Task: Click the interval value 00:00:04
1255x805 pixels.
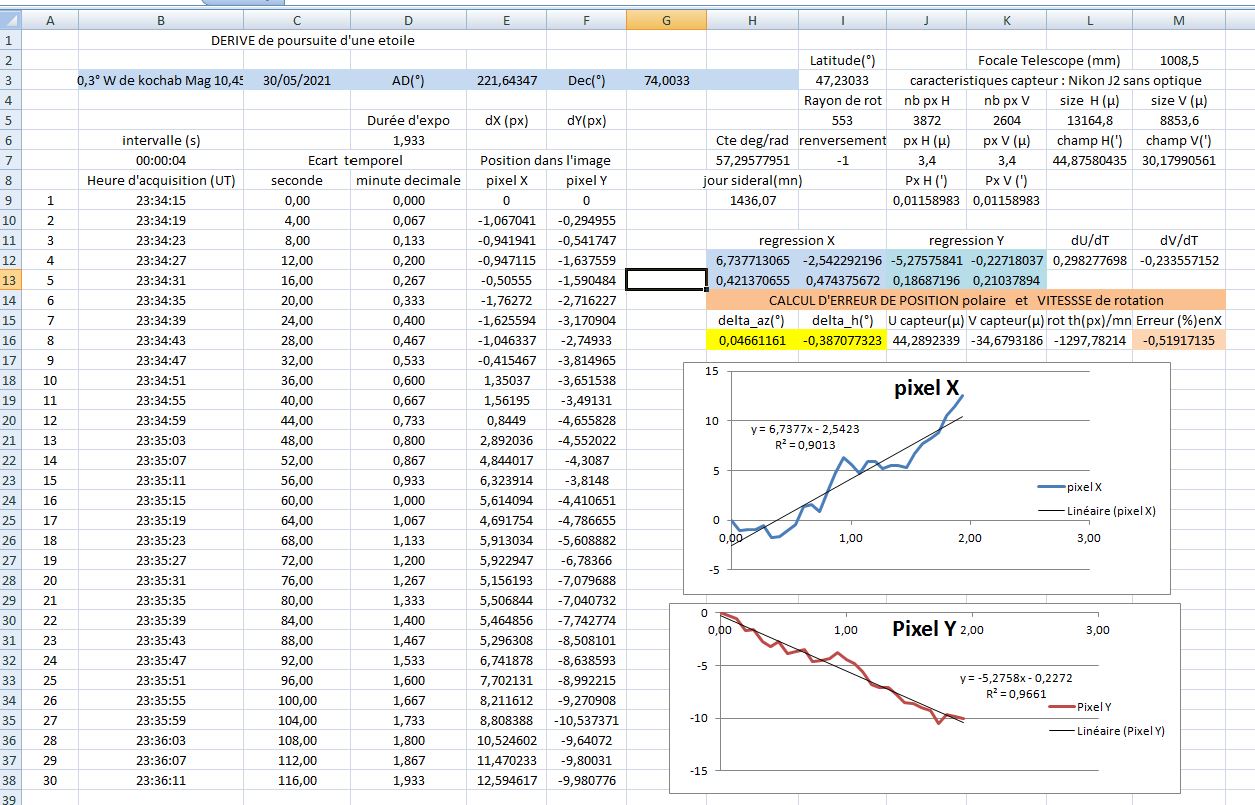Action: pyautogui.click(x=161, y=160)
